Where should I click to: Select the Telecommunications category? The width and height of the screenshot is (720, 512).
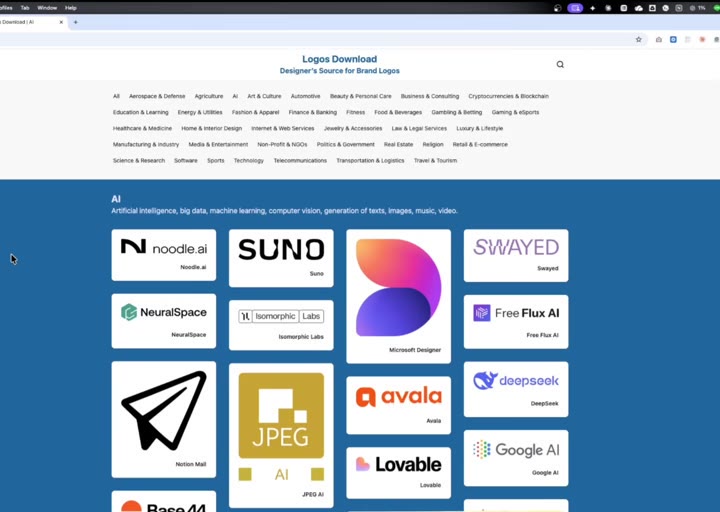300,161
